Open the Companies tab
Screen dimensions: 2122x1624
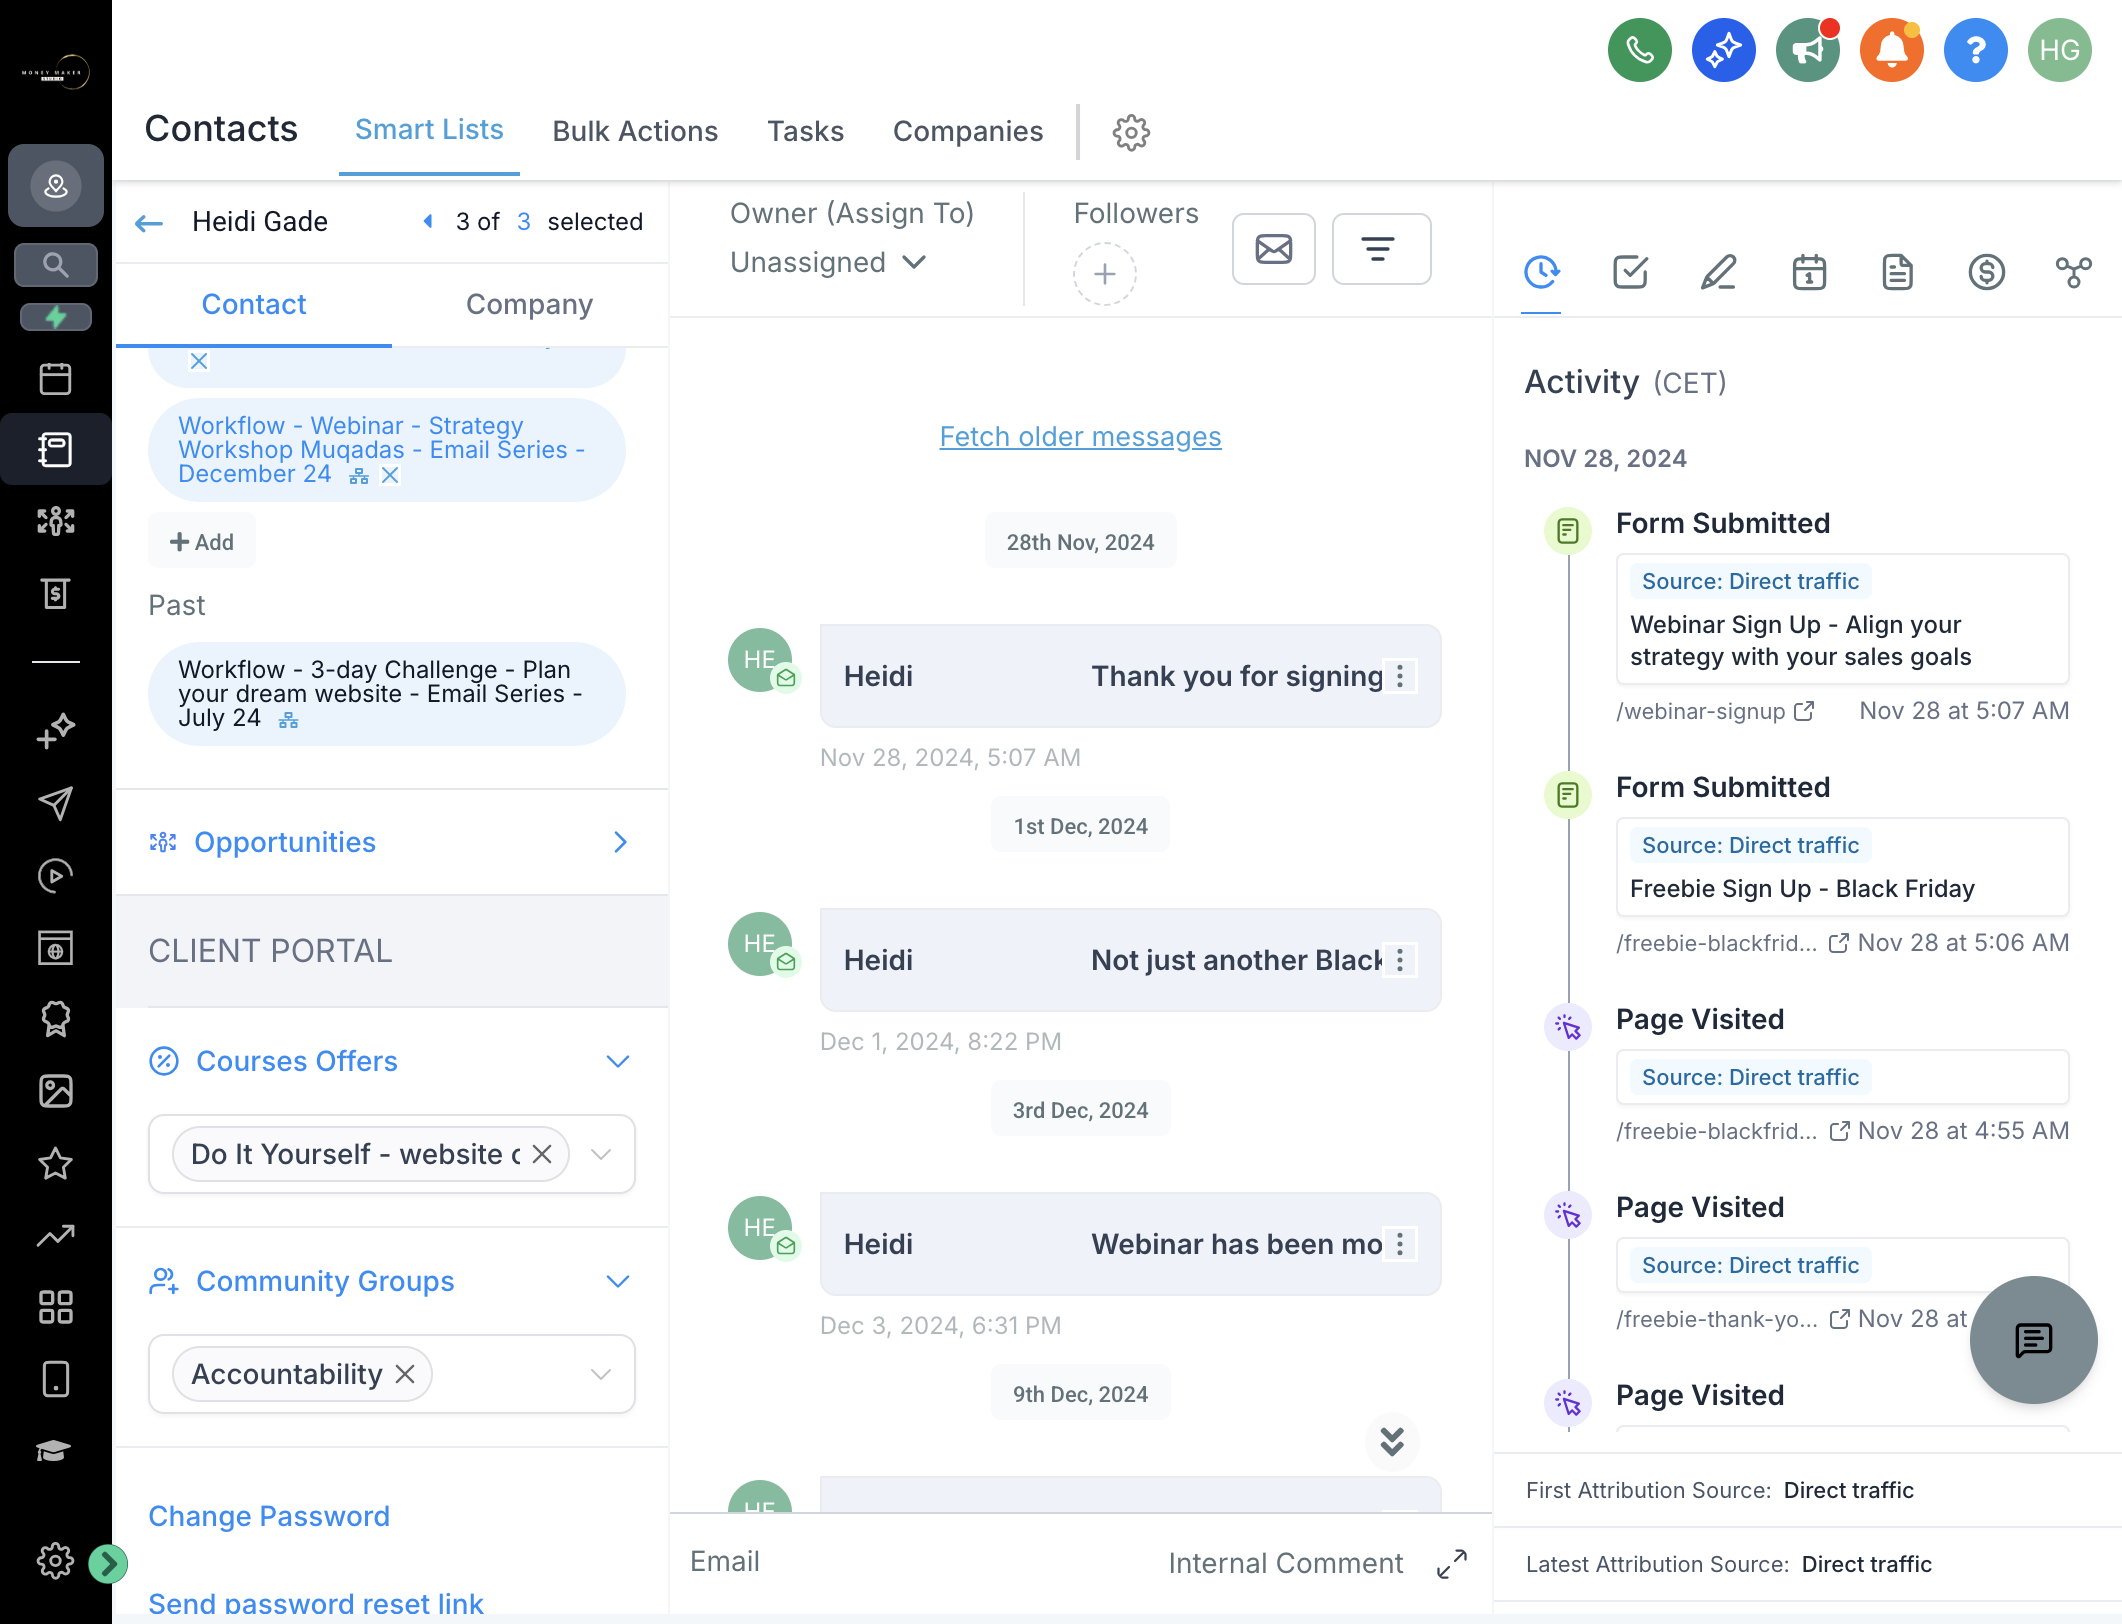[x=967, y=131]
